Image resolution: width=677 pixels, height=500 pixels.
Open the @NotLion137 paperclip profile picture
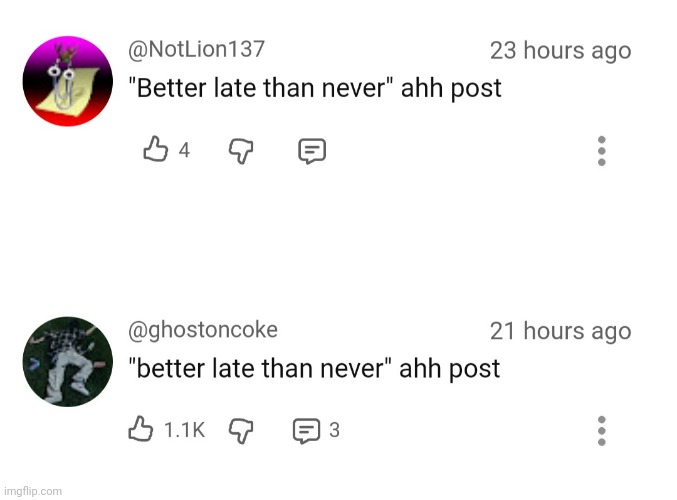67,82
